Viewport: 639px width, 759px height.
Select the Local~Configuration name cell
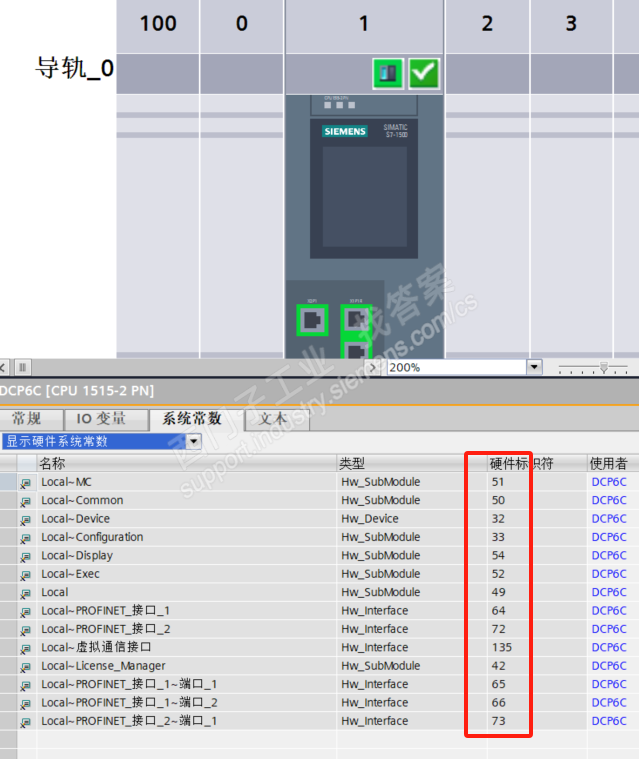coord(187,537)
